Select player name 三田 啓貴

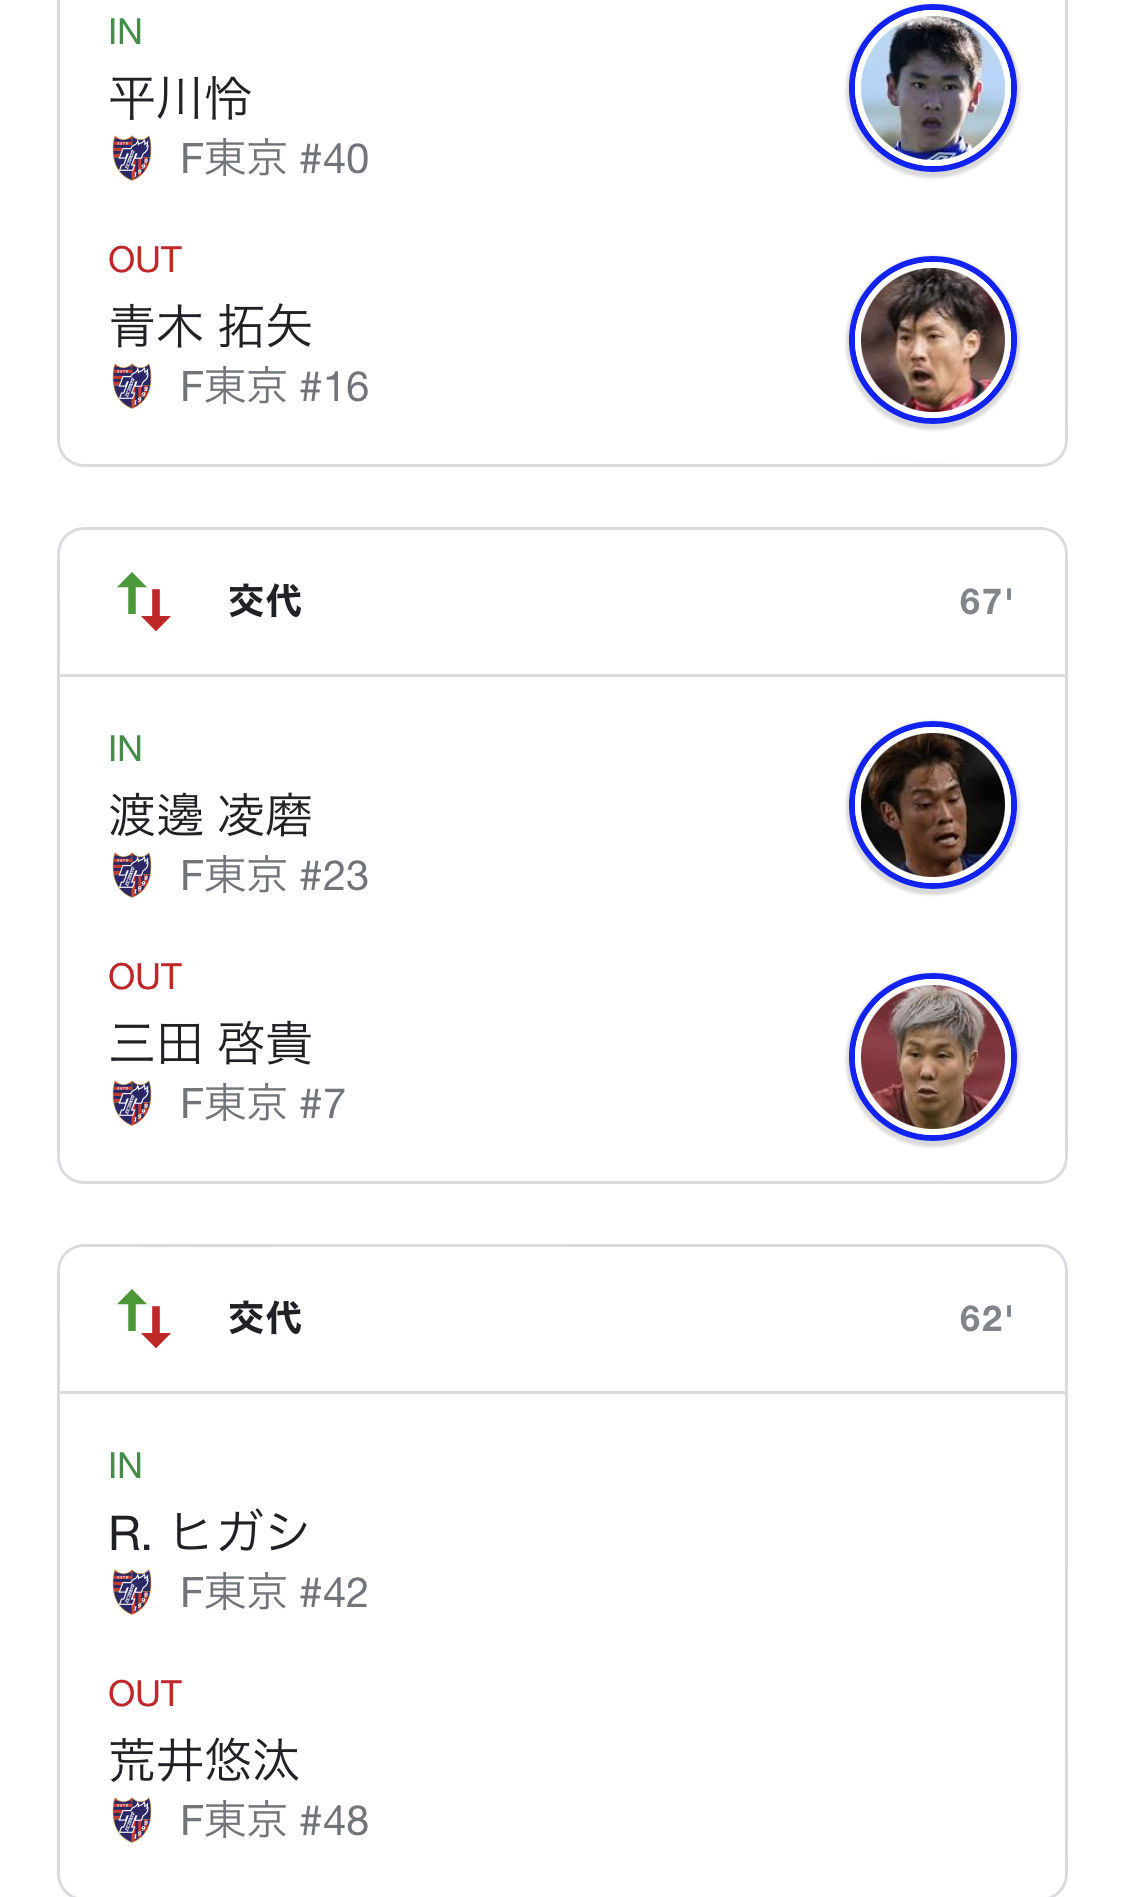coord(210,1044)
